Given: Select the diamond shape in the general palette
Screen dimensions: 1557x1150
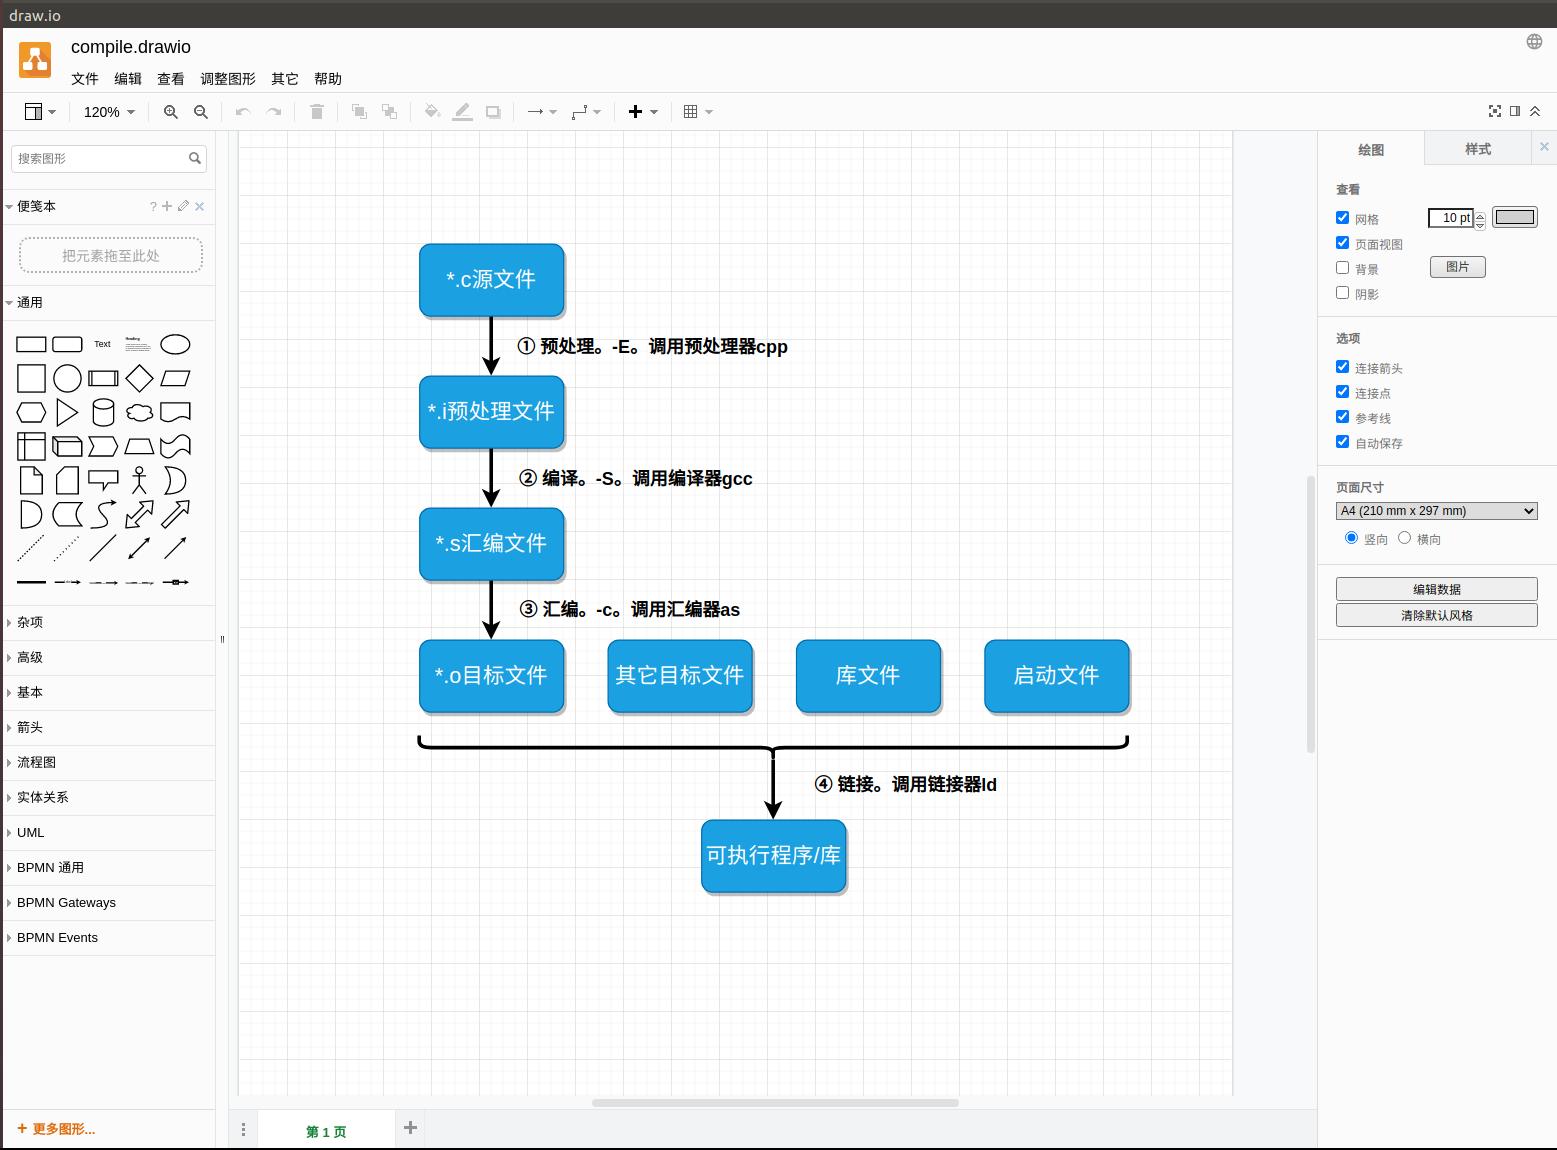Looking at the screenshot, I should 140,378.
